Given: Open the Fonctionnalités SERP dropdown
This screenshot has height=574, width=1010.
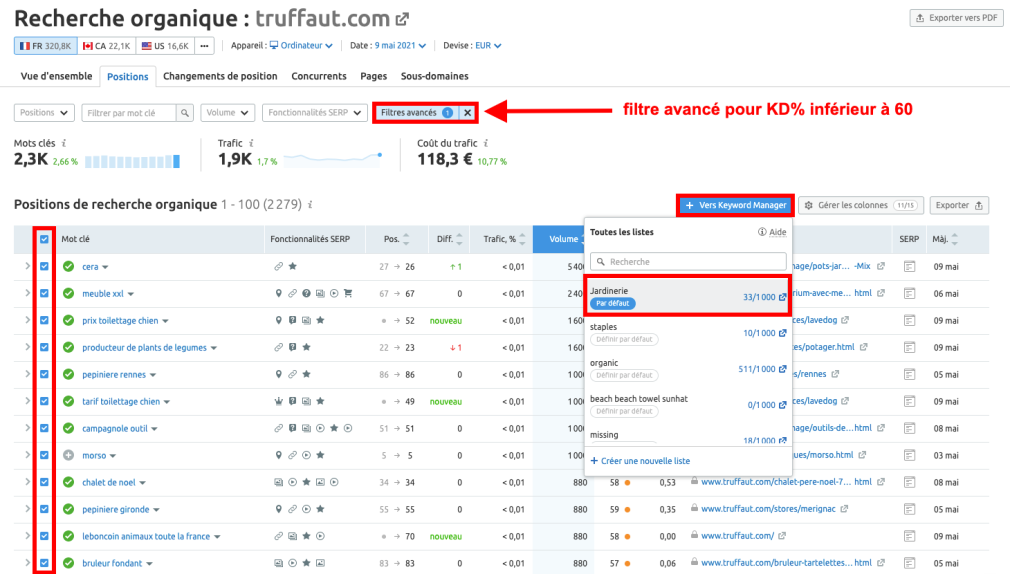Looking at the screenshot, I should [x=315, y=113].
